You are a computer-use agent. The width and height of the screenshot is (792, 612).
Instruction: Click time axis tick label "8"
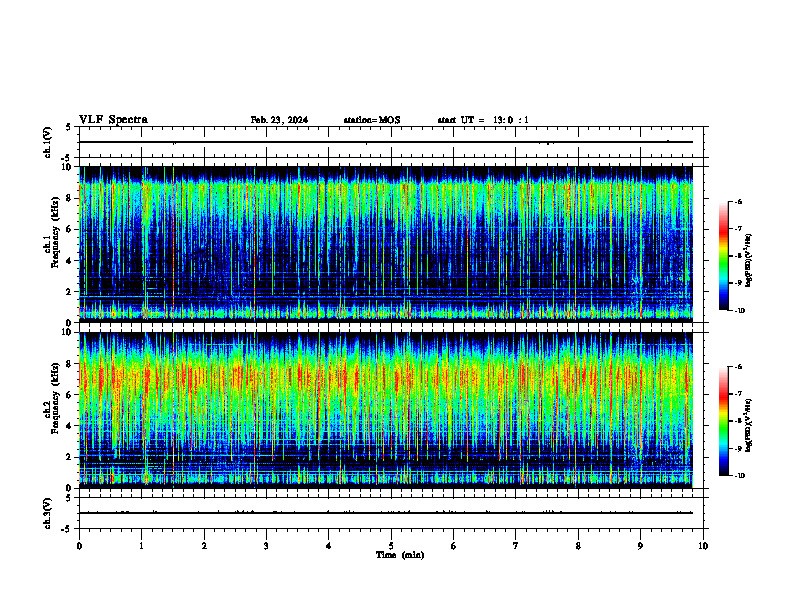click(578, 546)
